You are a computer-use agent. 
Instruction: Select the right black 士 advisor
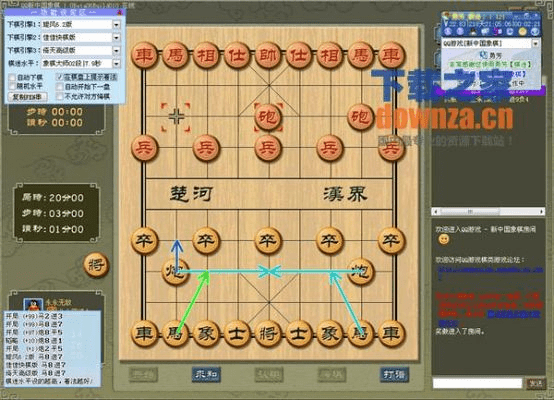point(299,333)
